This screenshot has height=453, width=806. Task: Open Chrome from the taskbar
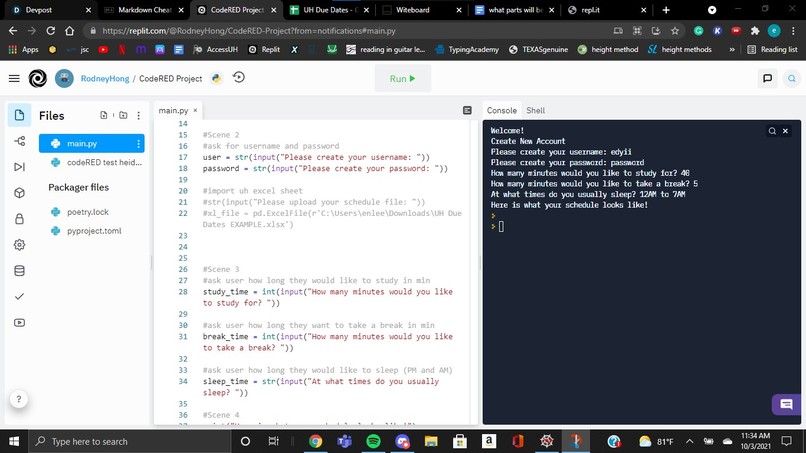(x=316, y=441)
